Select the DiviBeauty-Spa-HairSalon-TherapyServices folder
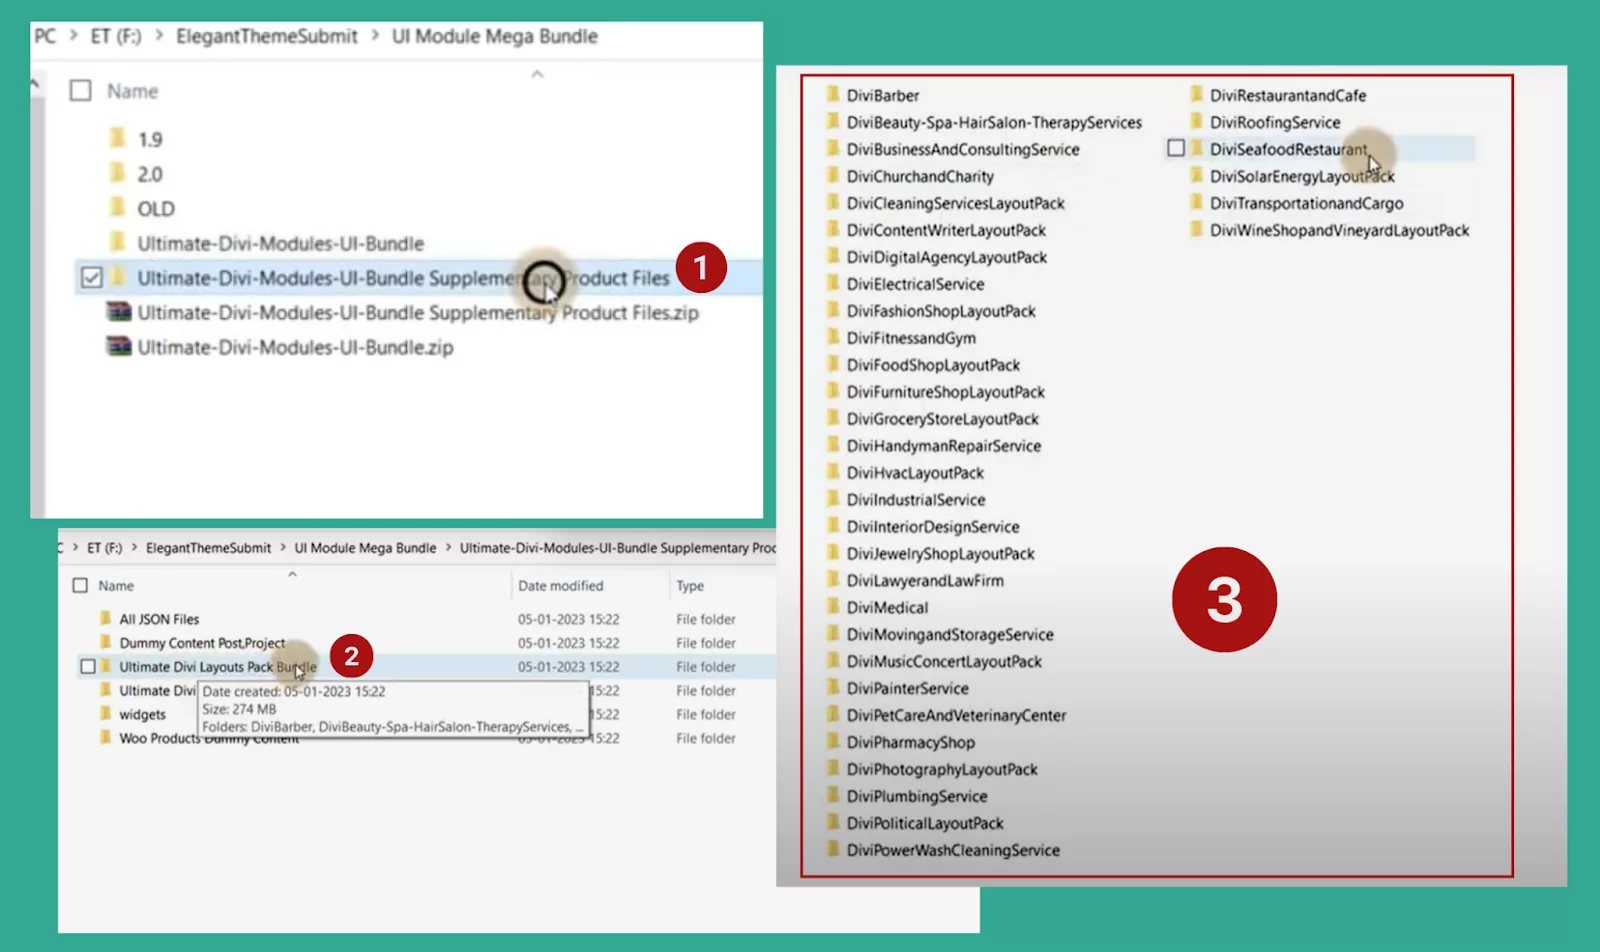Image resolution: width=1600 pixels, height=952 pixels. (994, 122)
